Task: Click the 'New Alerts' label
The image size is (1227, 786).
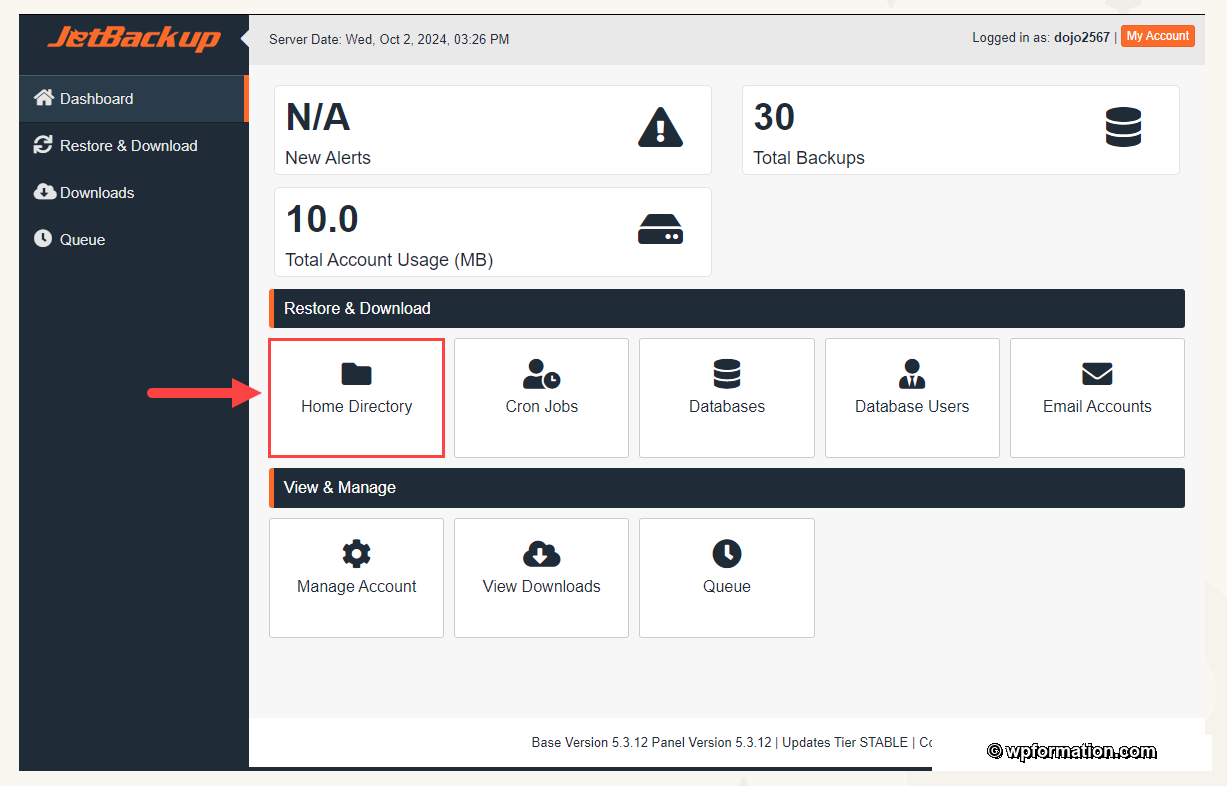Action: [x=328, y=158]
